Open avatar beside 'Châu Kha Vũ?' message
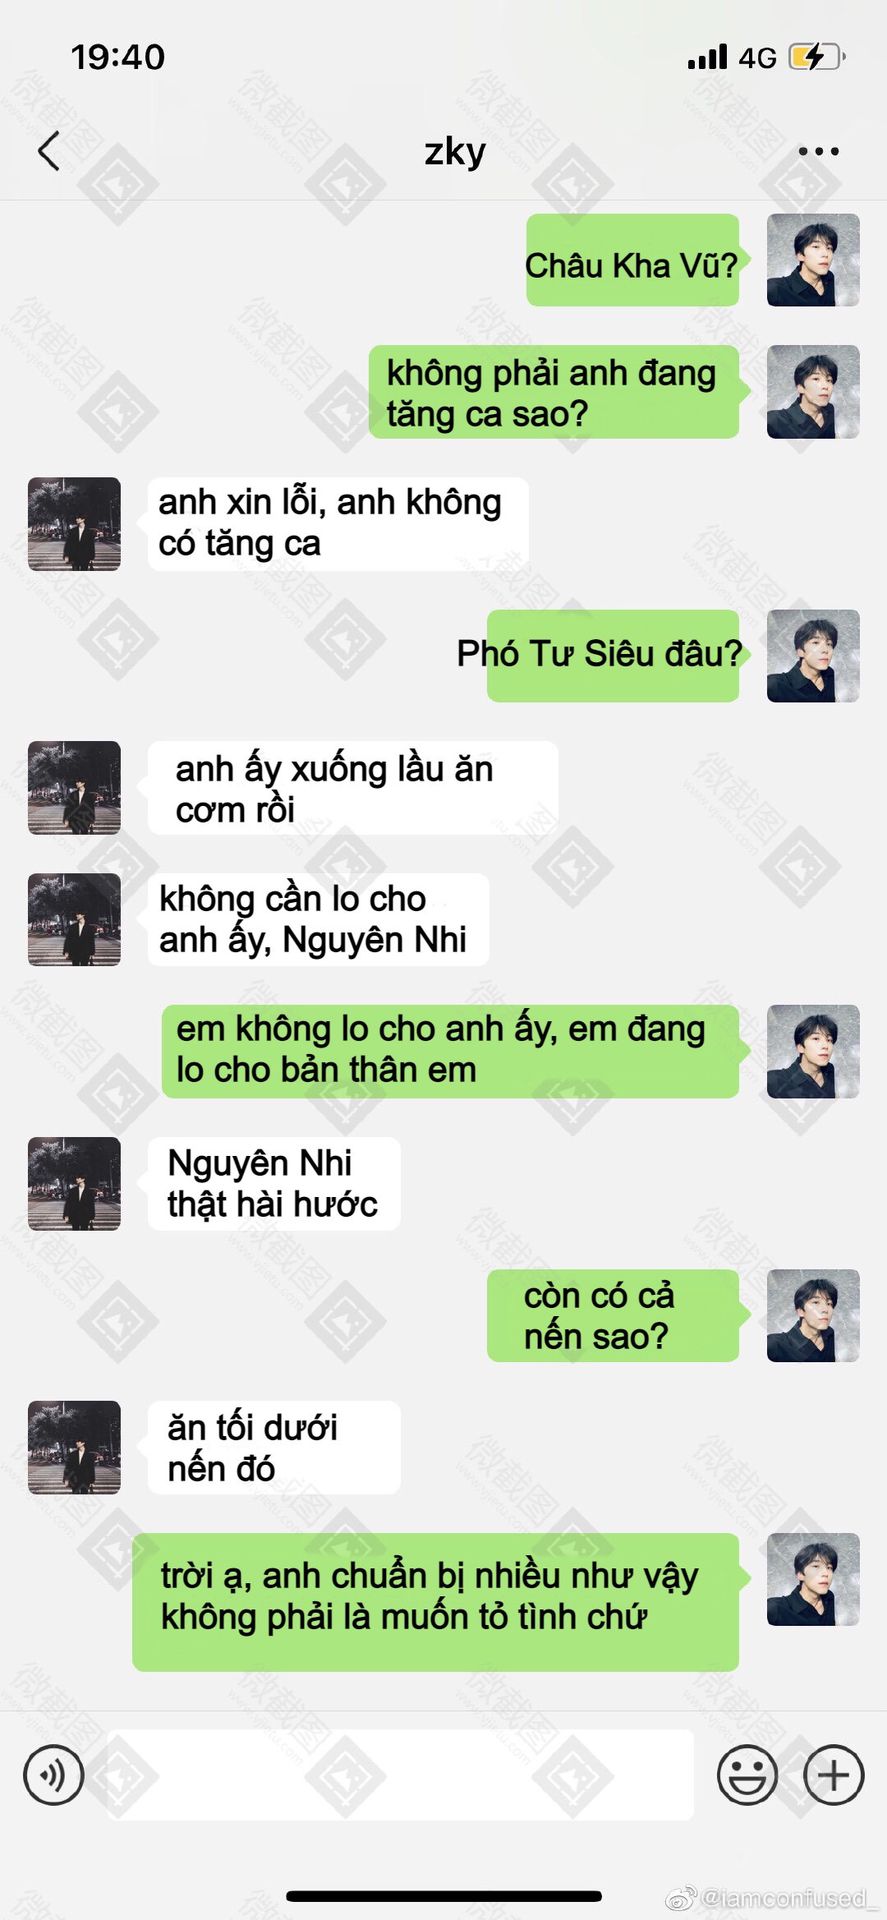This screenshot has height=1920, width=887. tap(813, 260)
